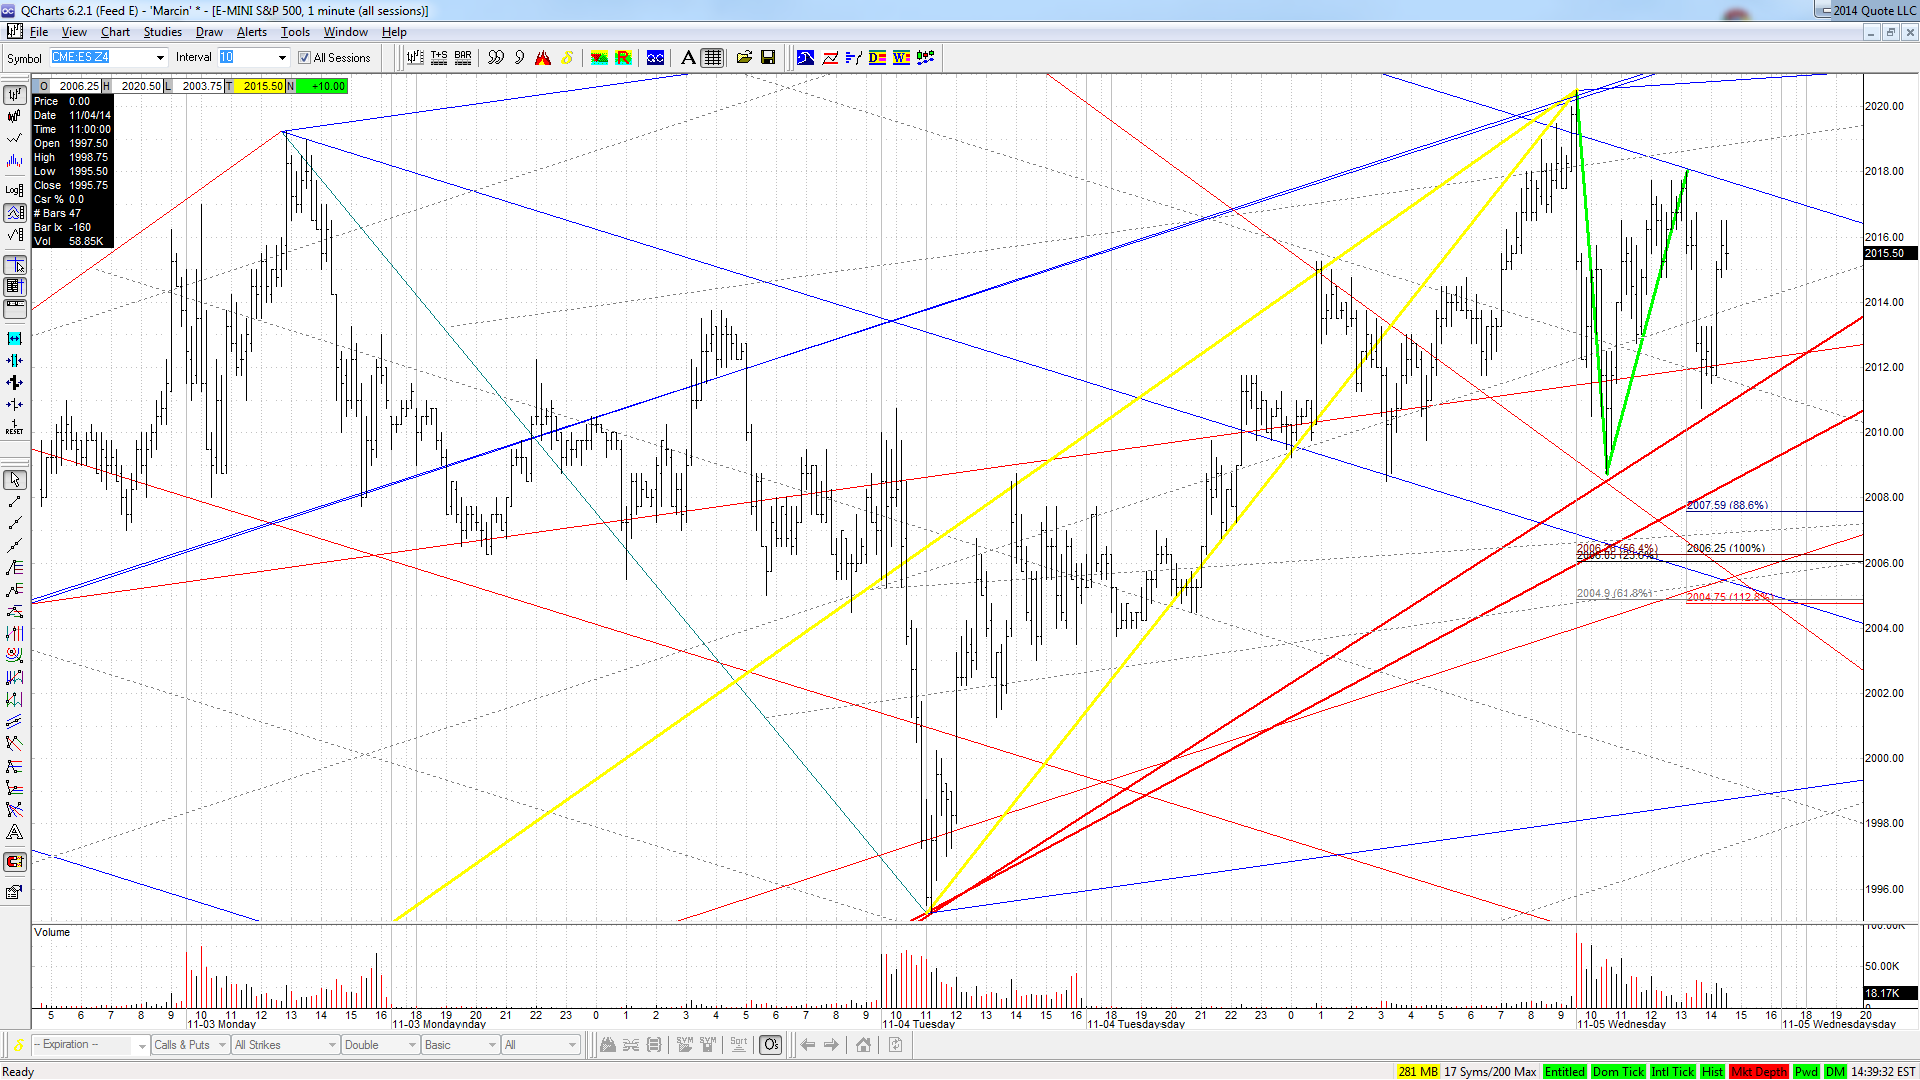Click the large letter A text tool icon
The height and width of the screenshot is (1080, 1920).
coord(688,58)
